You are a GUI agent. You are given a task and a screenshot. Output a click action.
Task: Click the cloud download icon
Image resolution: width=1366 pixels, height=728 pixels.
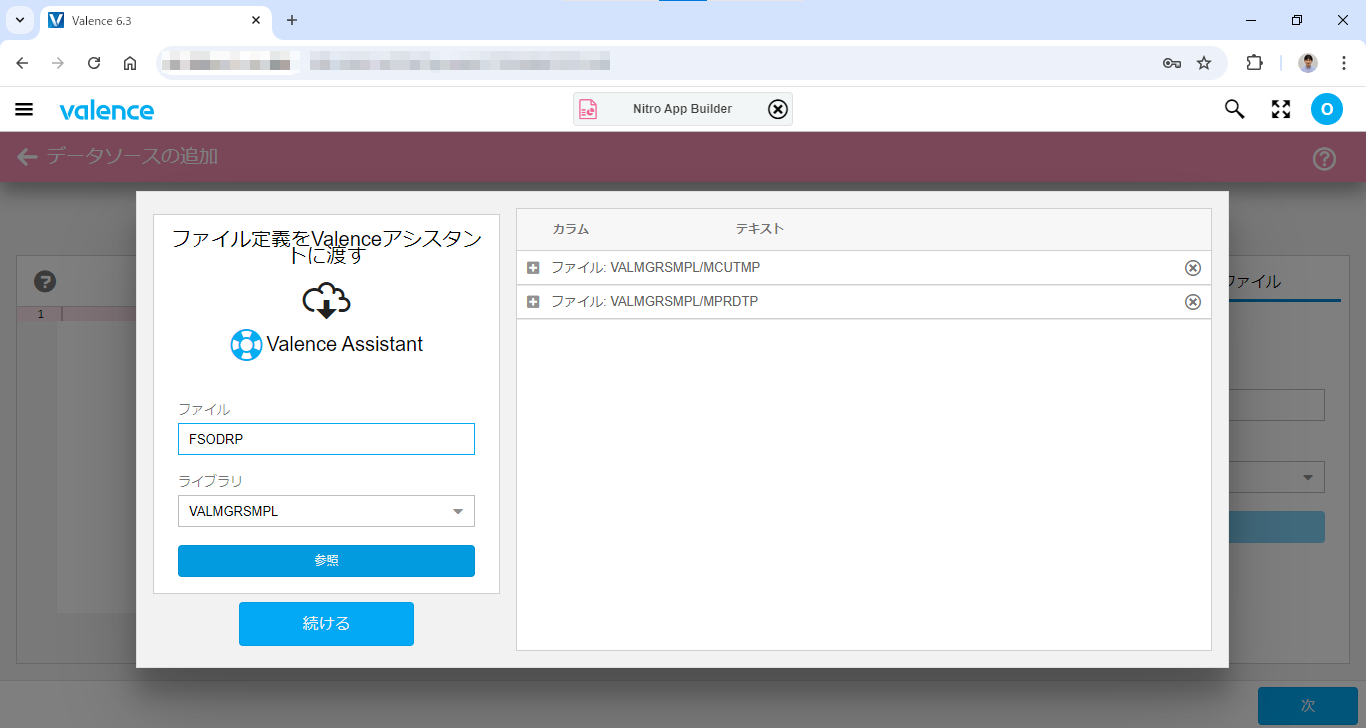pos(326,301)
